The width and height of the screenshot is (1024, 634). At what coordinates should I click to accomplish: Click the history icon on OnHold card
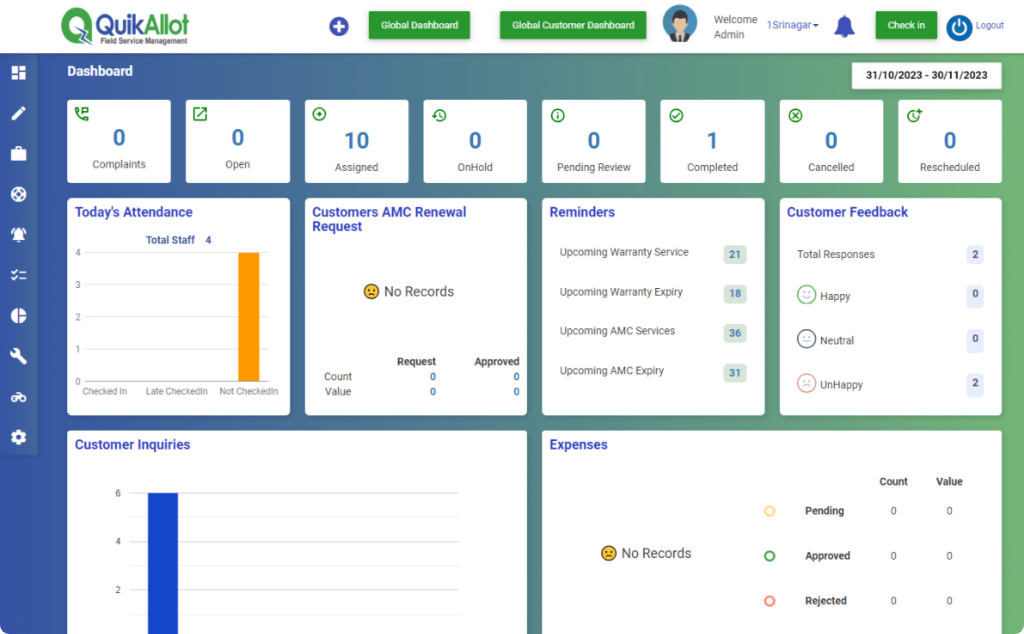click(x=439, y=115)
